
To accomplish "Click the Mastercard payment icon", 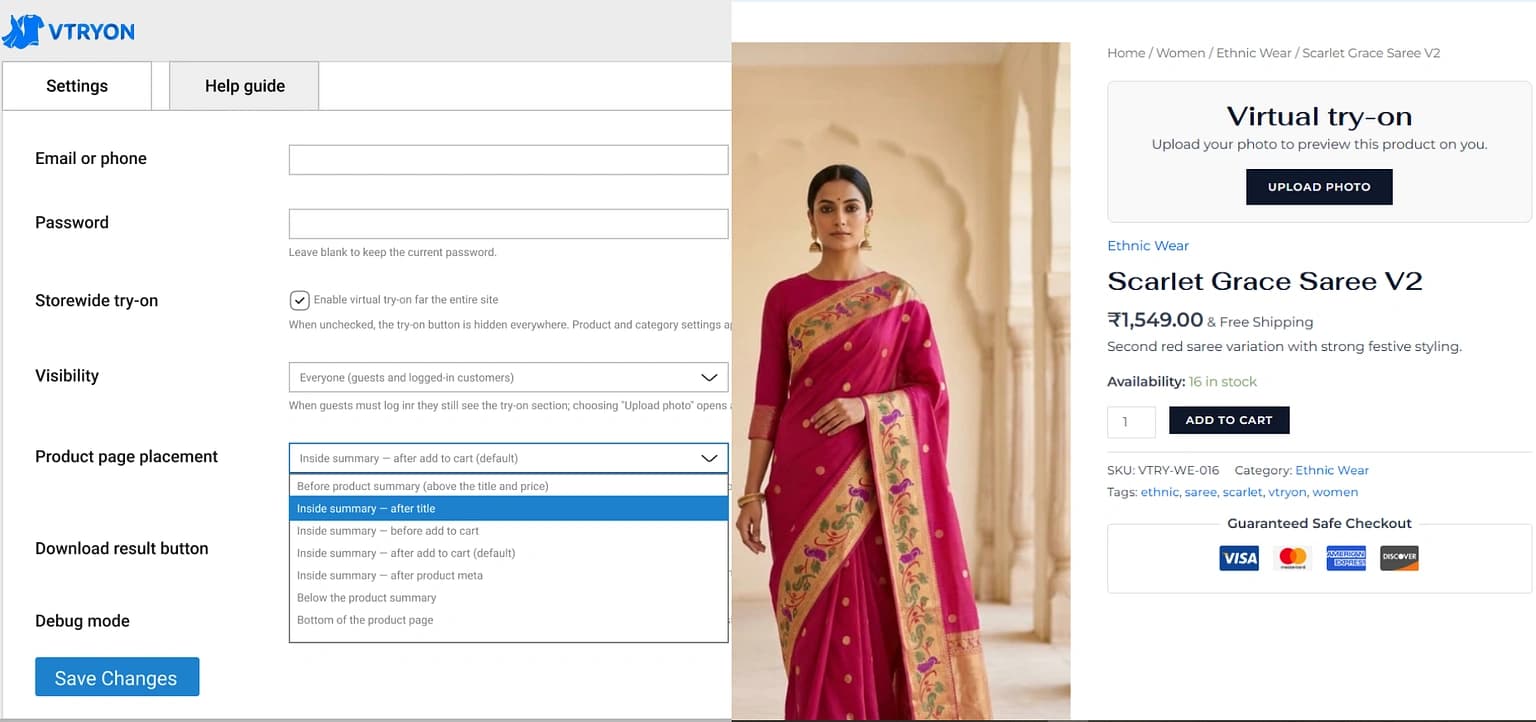I will click(x=1292, y=558).
